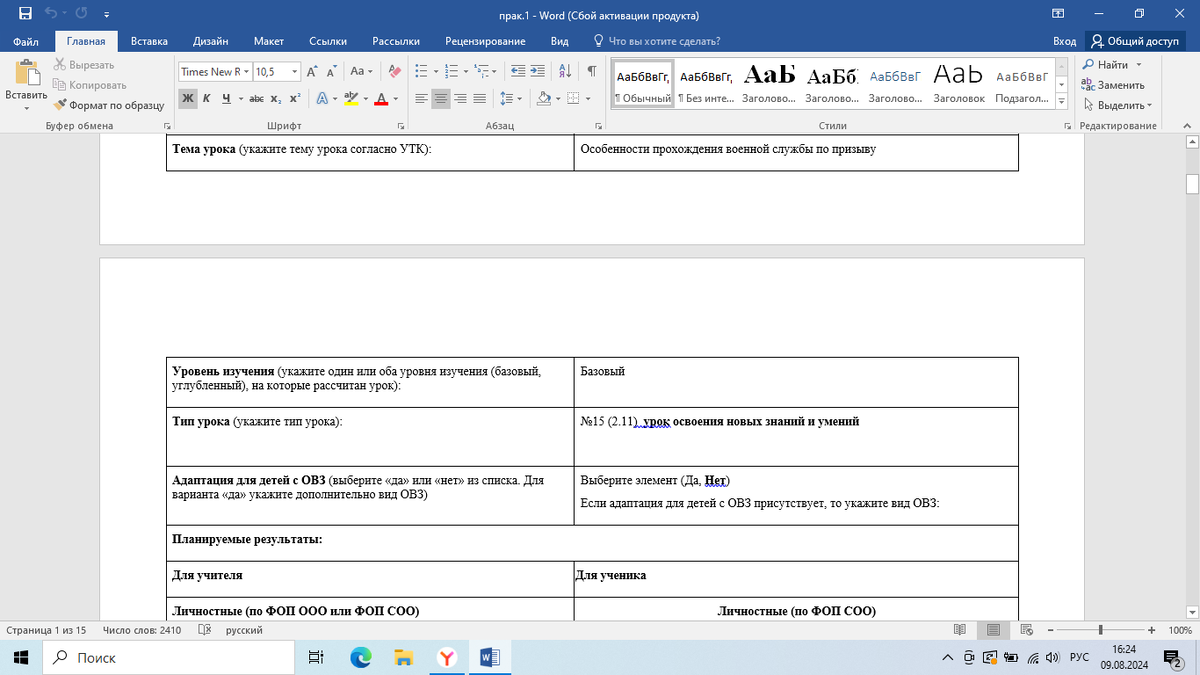The width and height of the screenshot is (1200, 675).
Task: Switch to the Ссылки tab
Action: pos(328,41)
